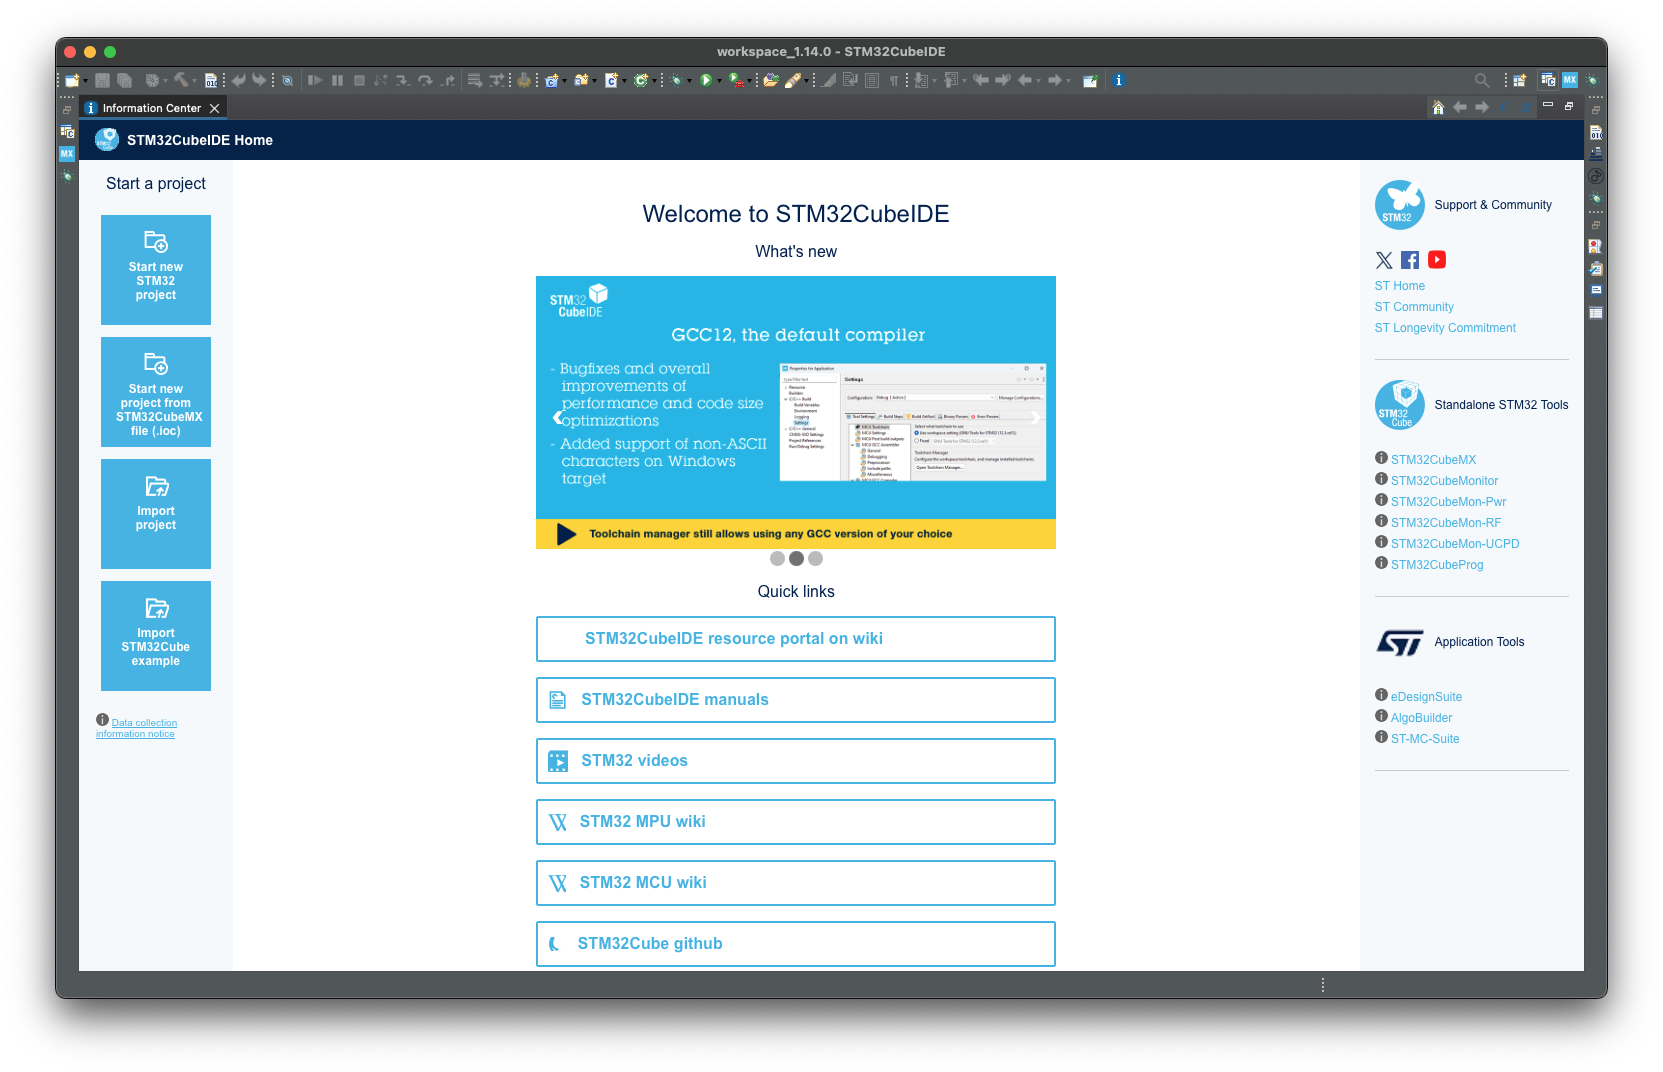Open STM32 MCU wiki quick link
This screenshot has height=1072, width=1663.
pyautogui.click(x=796, y=883)
